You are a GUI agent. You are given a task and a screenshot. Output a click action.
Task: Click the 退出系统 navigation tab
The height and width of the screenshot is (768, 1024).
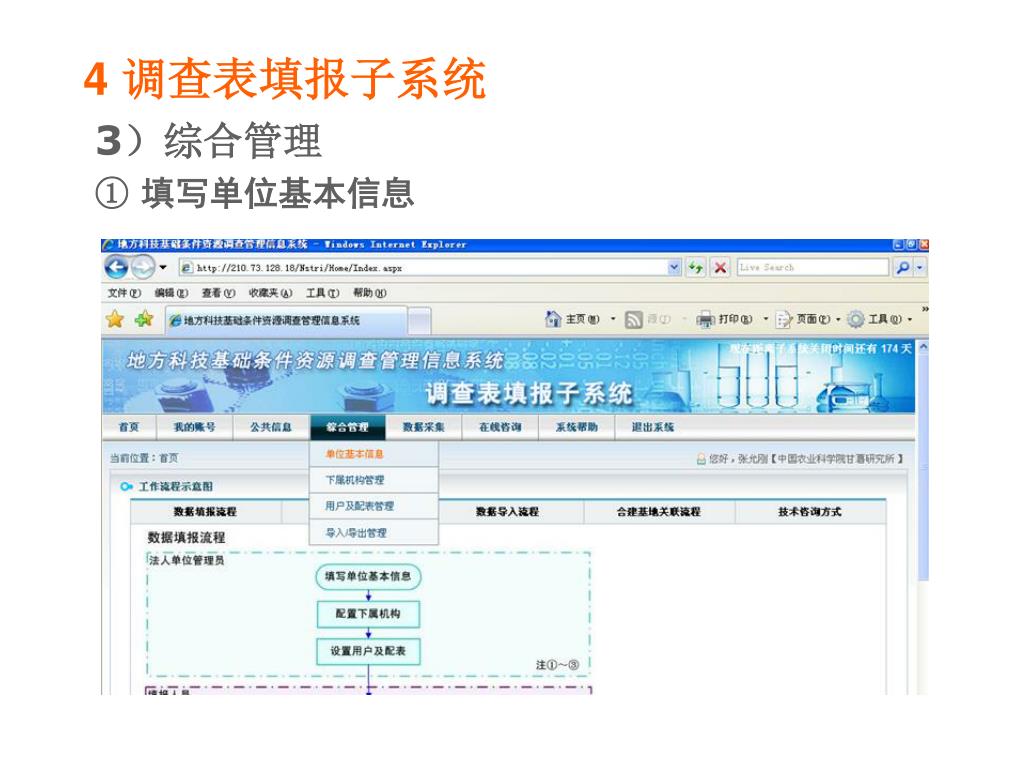[652, 427]
